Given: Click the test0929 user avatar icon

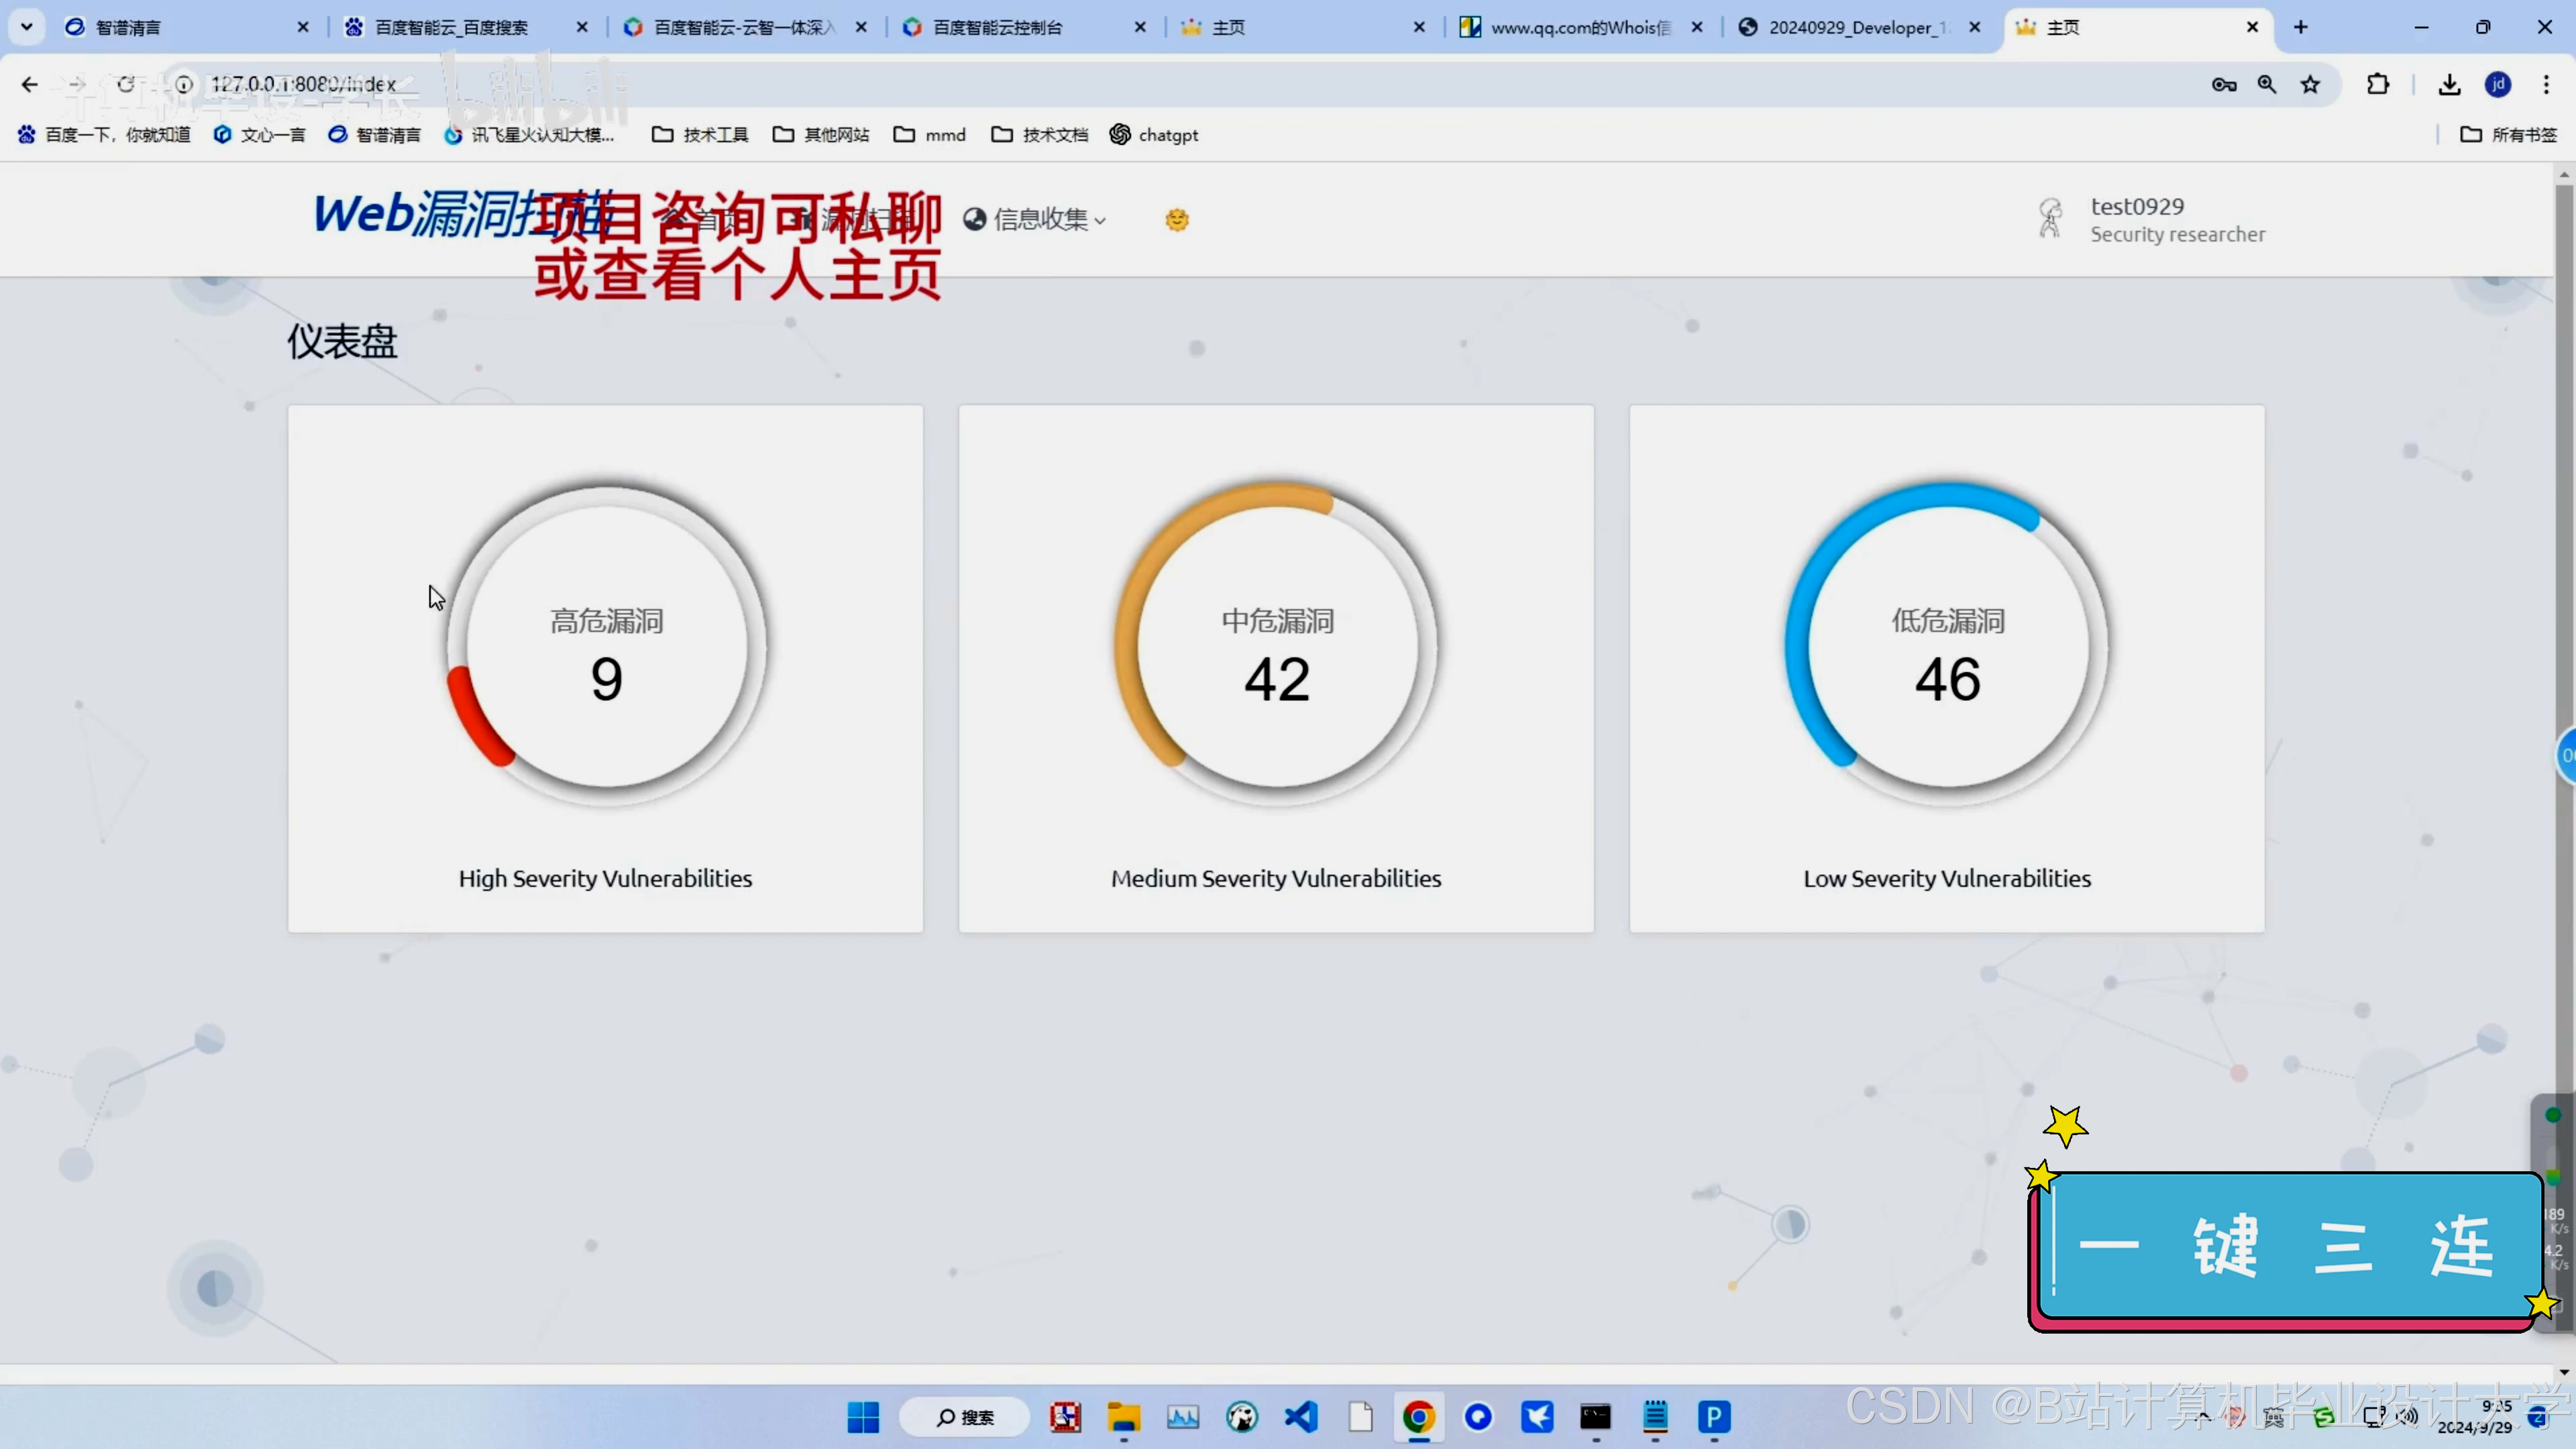Looking at the screenshot, I should point(2050,218).
